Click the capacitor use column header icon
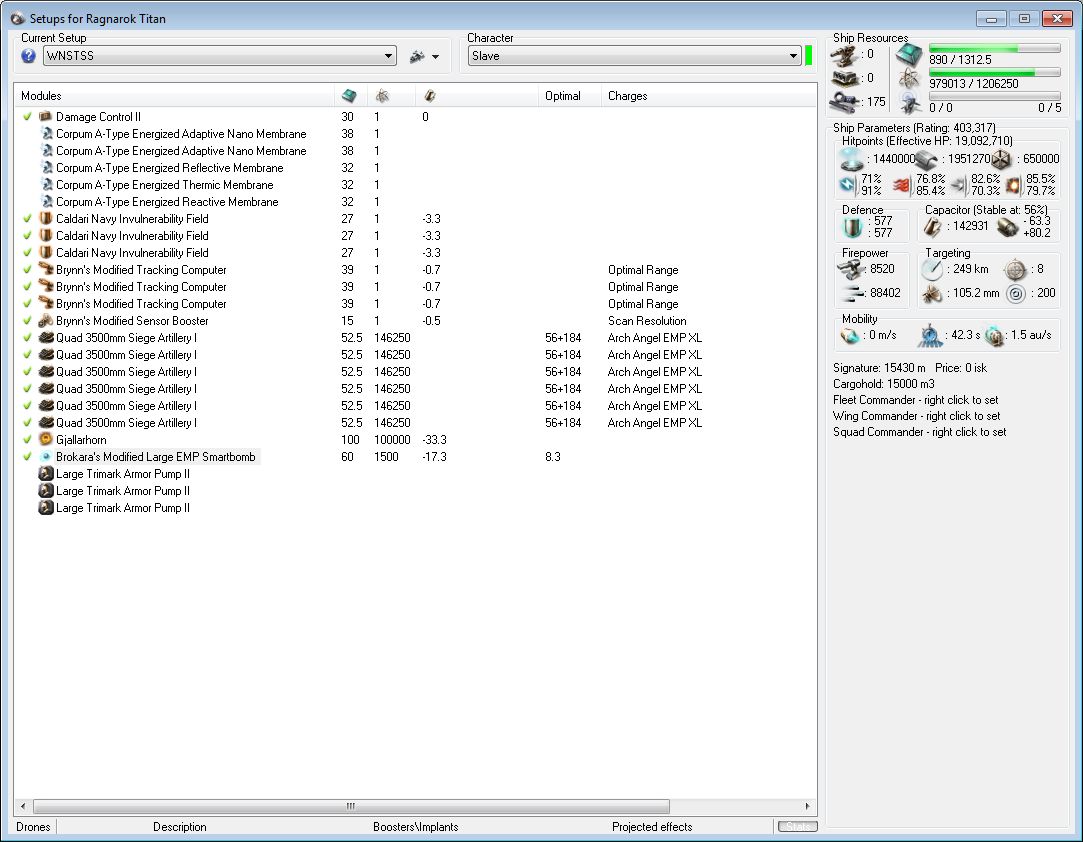Viewport: 1083px width, 842px height. click(x=430, y=96)
